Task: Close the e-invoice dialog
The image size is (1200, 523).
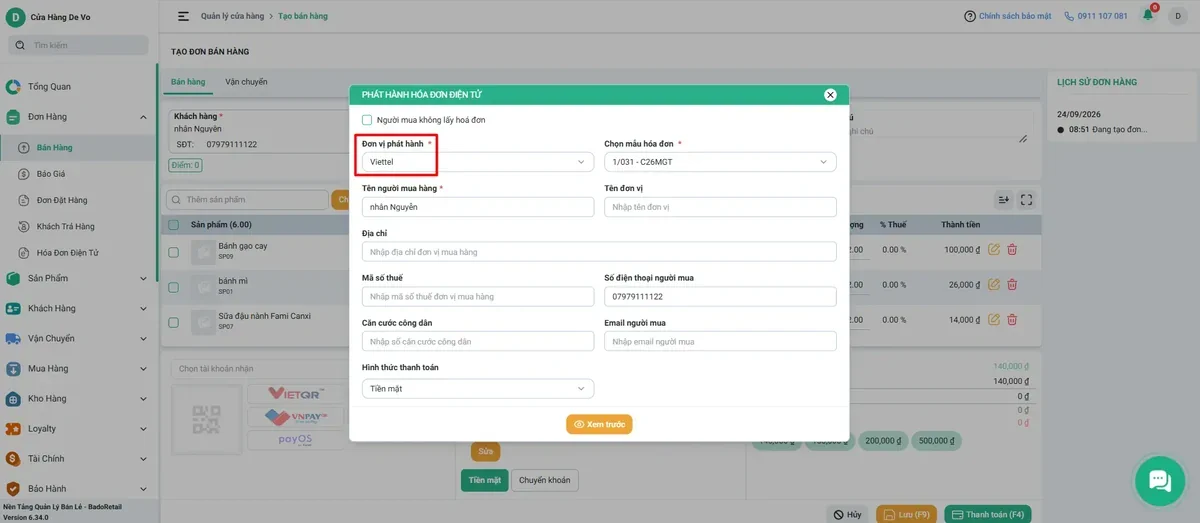Action: click(x=830, y=95)
